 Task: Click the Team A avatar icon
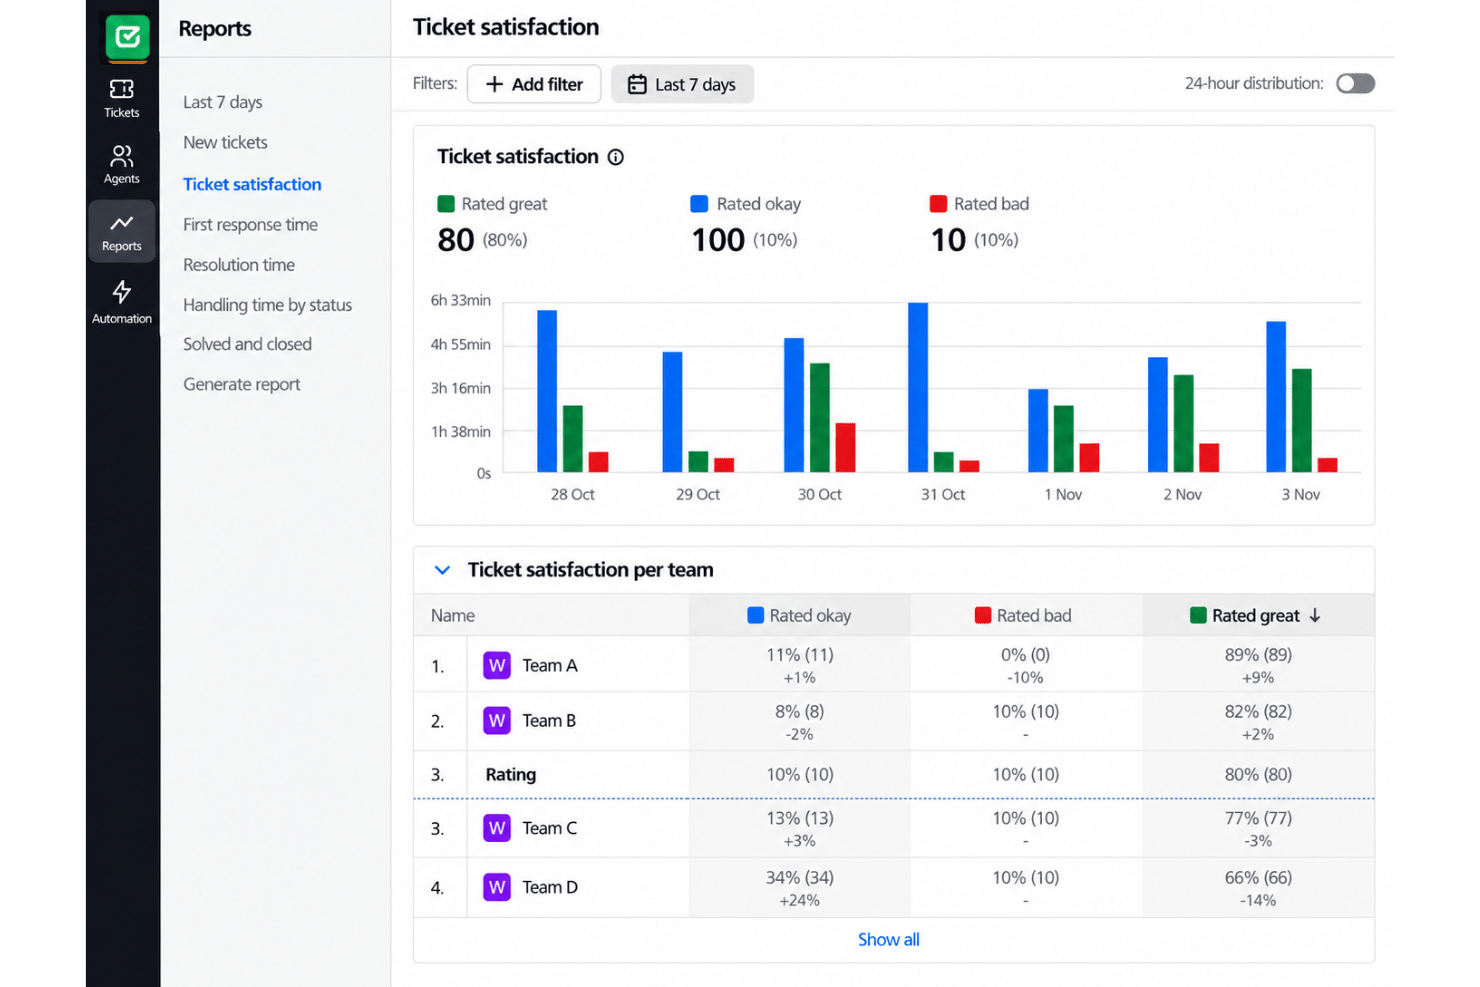[x=497, y=666]
